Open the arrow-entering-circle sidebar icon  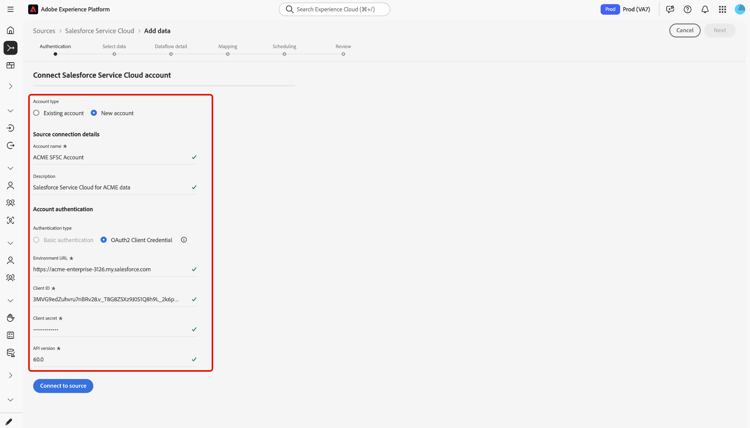[x=10, y=128]
